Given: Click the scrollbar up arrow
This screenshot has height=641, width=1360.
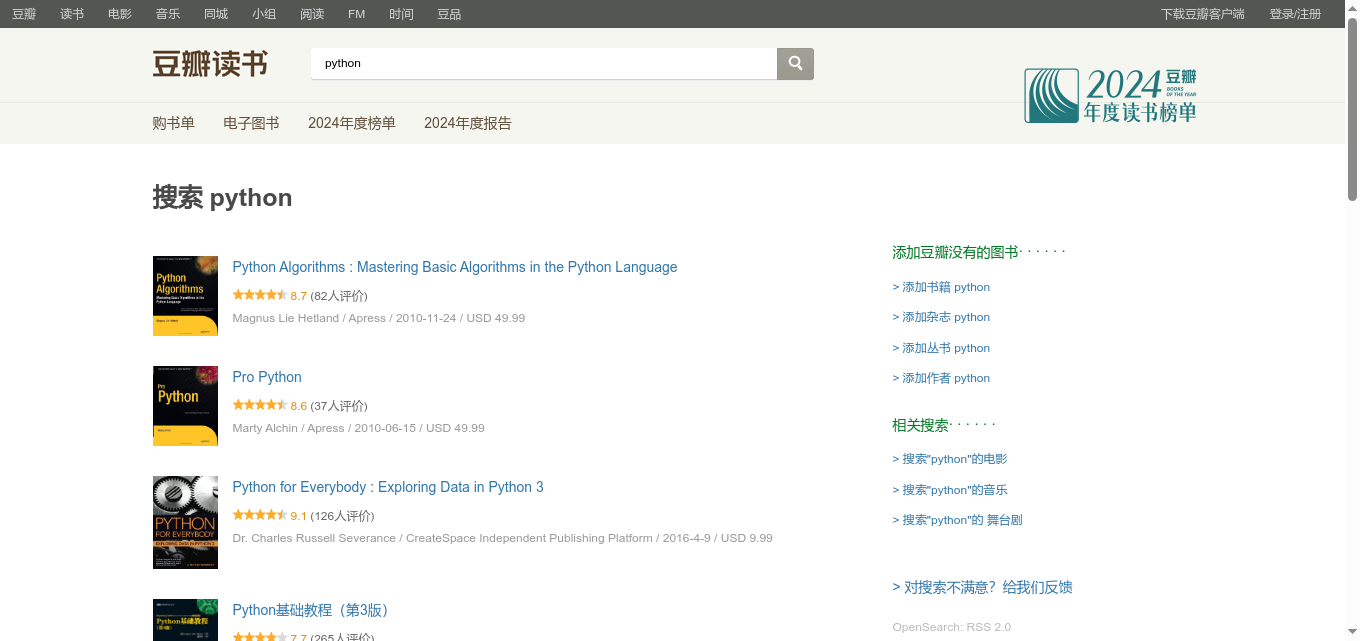Looking at the screenshot, I should pos(1352,7).
